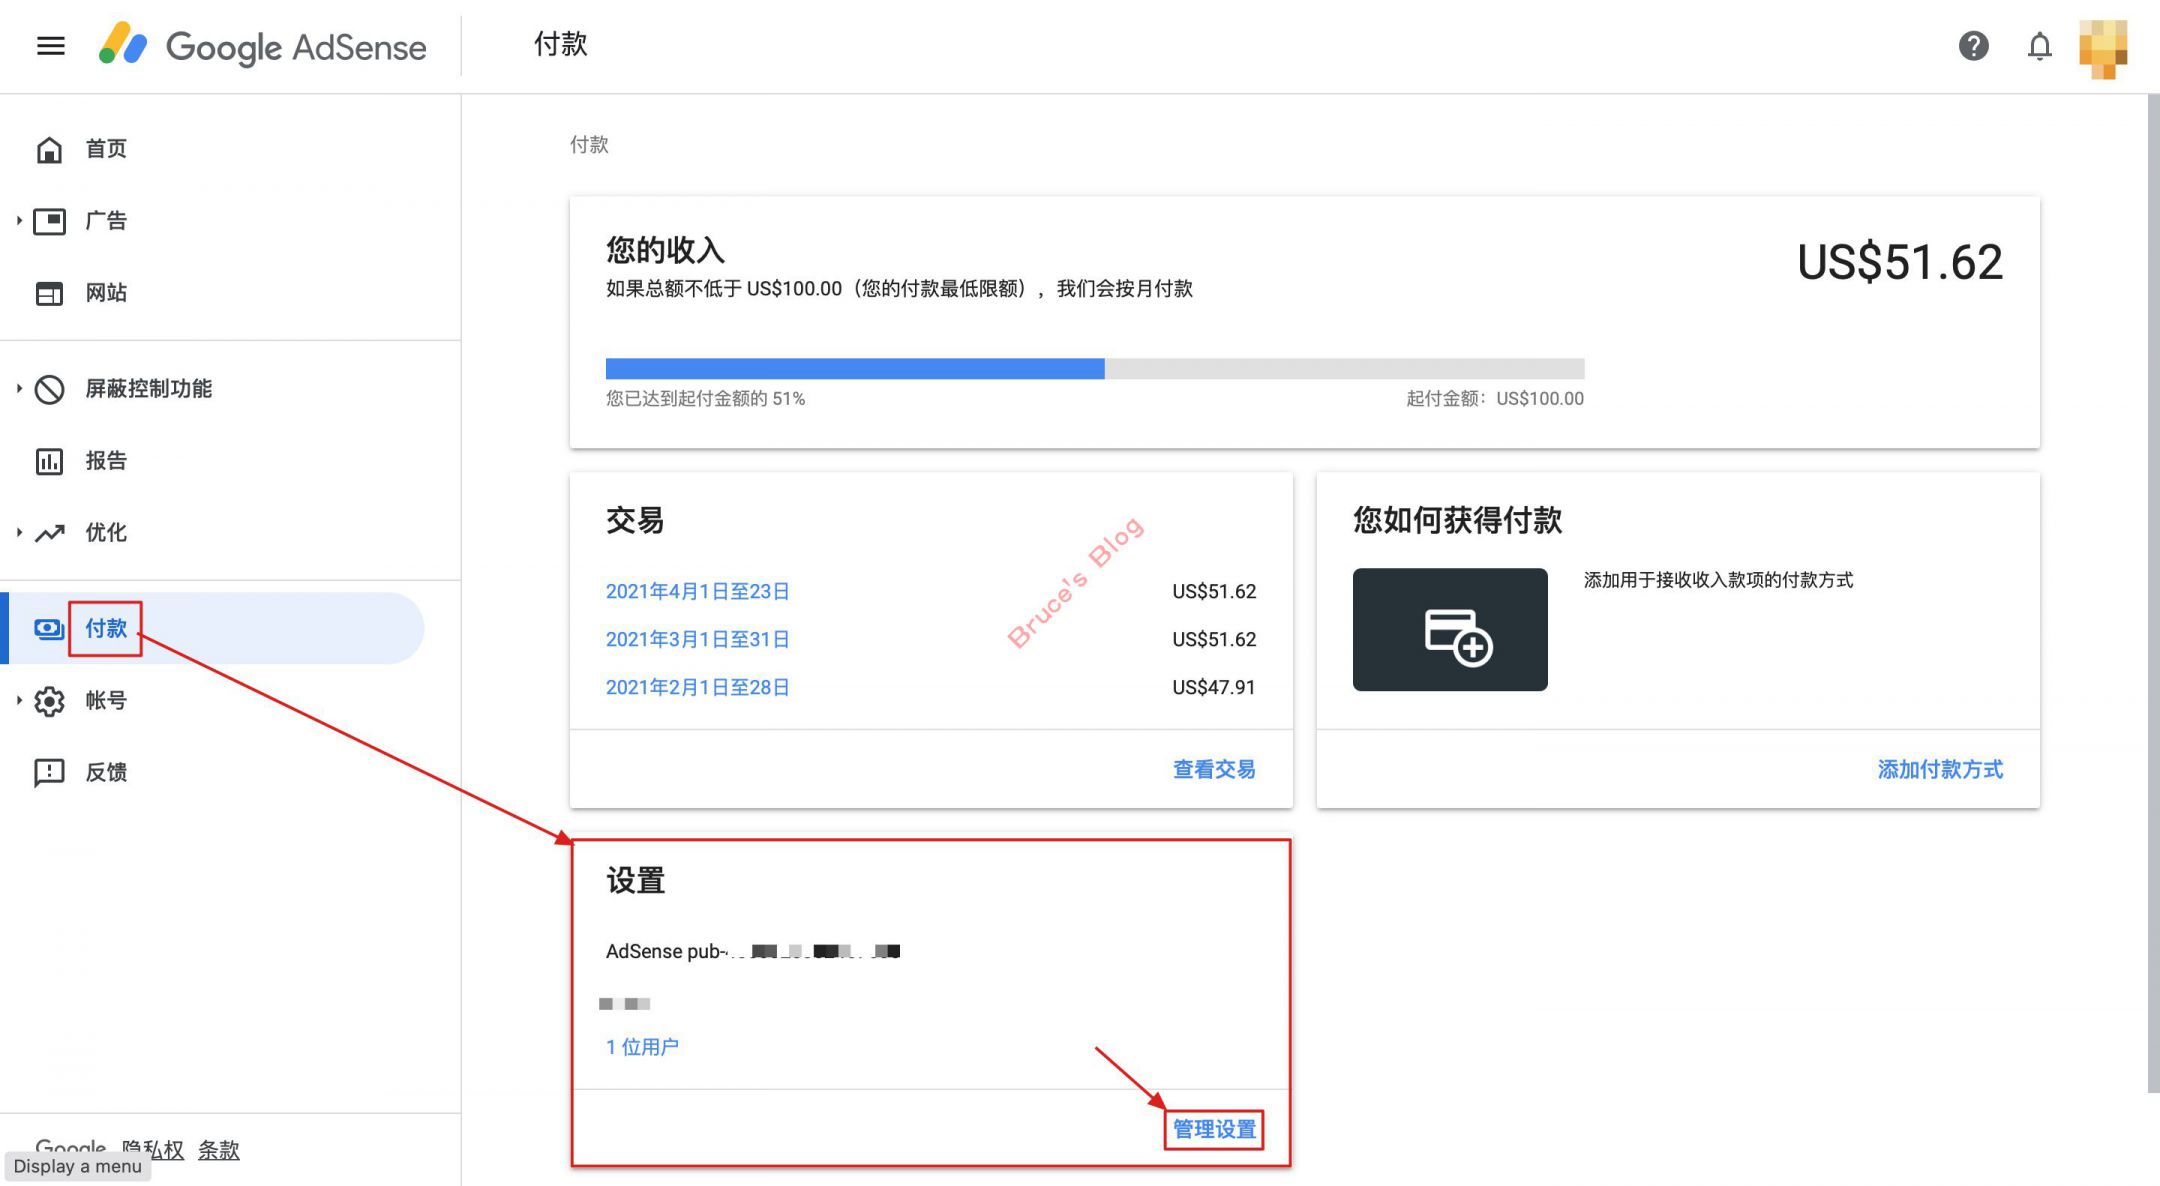Open 广告 in the sidebar
This screenshot has width=2160, height=1186.
point(106,221)
